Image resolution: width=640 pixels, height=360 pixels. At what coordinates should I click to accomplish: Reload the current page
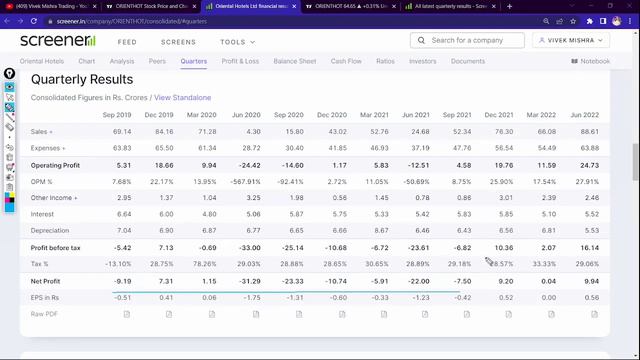[x=34, y=21]
